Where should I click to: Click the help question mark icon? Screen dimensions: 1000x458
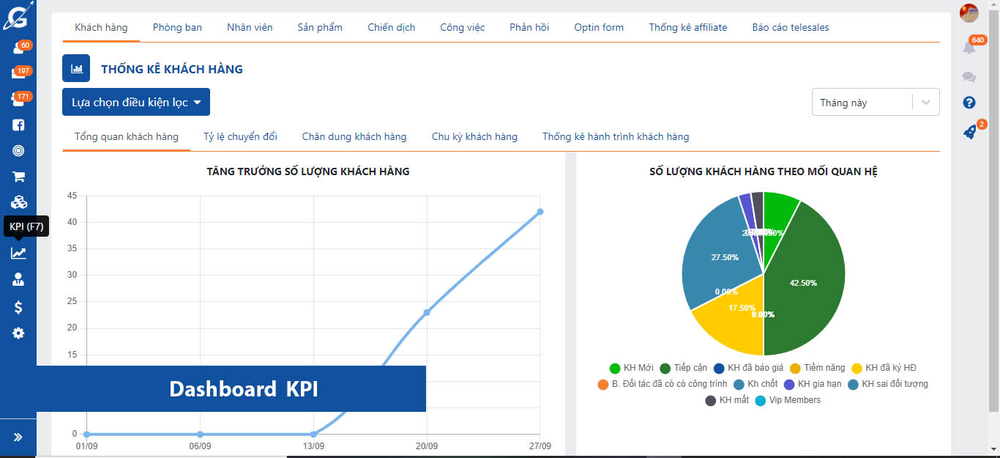pyautogui.click(x=969, y=103)
